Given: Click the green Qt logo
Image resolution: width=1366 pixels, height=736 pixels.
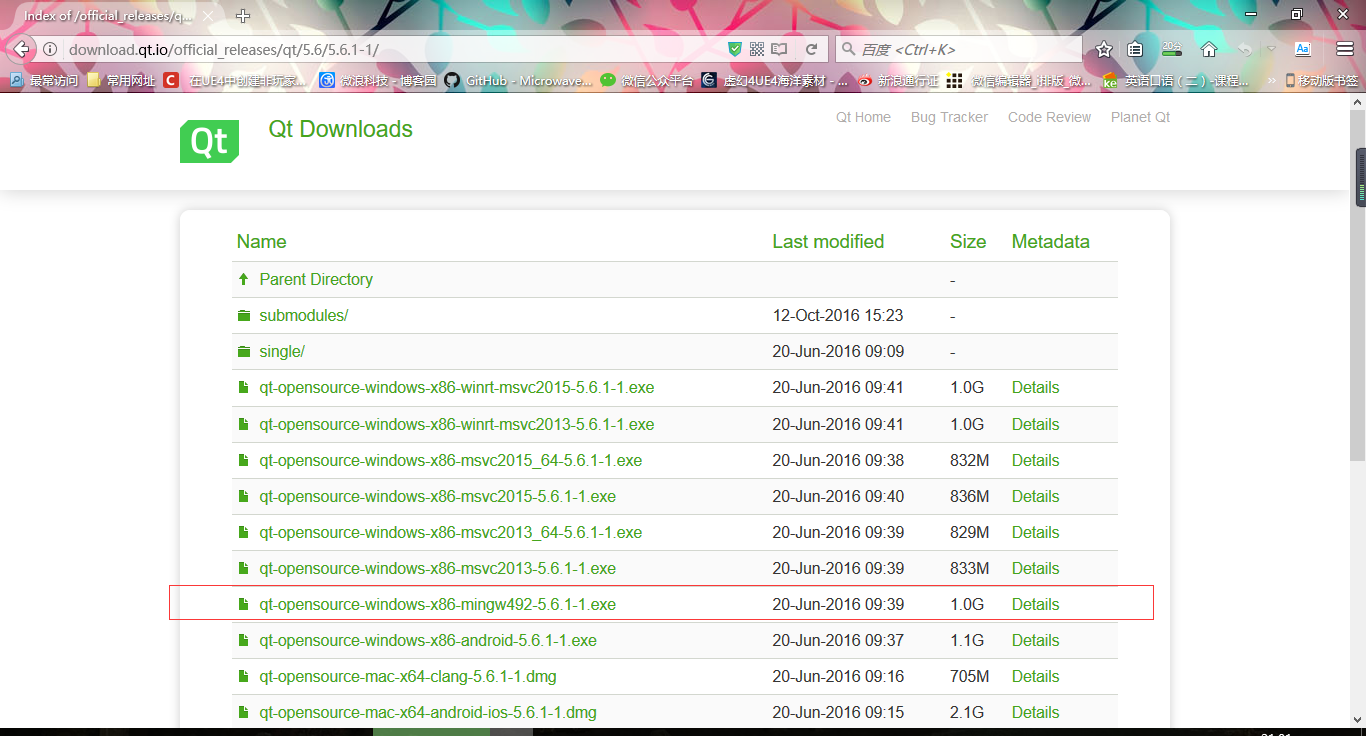Looking at the screenshot, I should [209, 141].
